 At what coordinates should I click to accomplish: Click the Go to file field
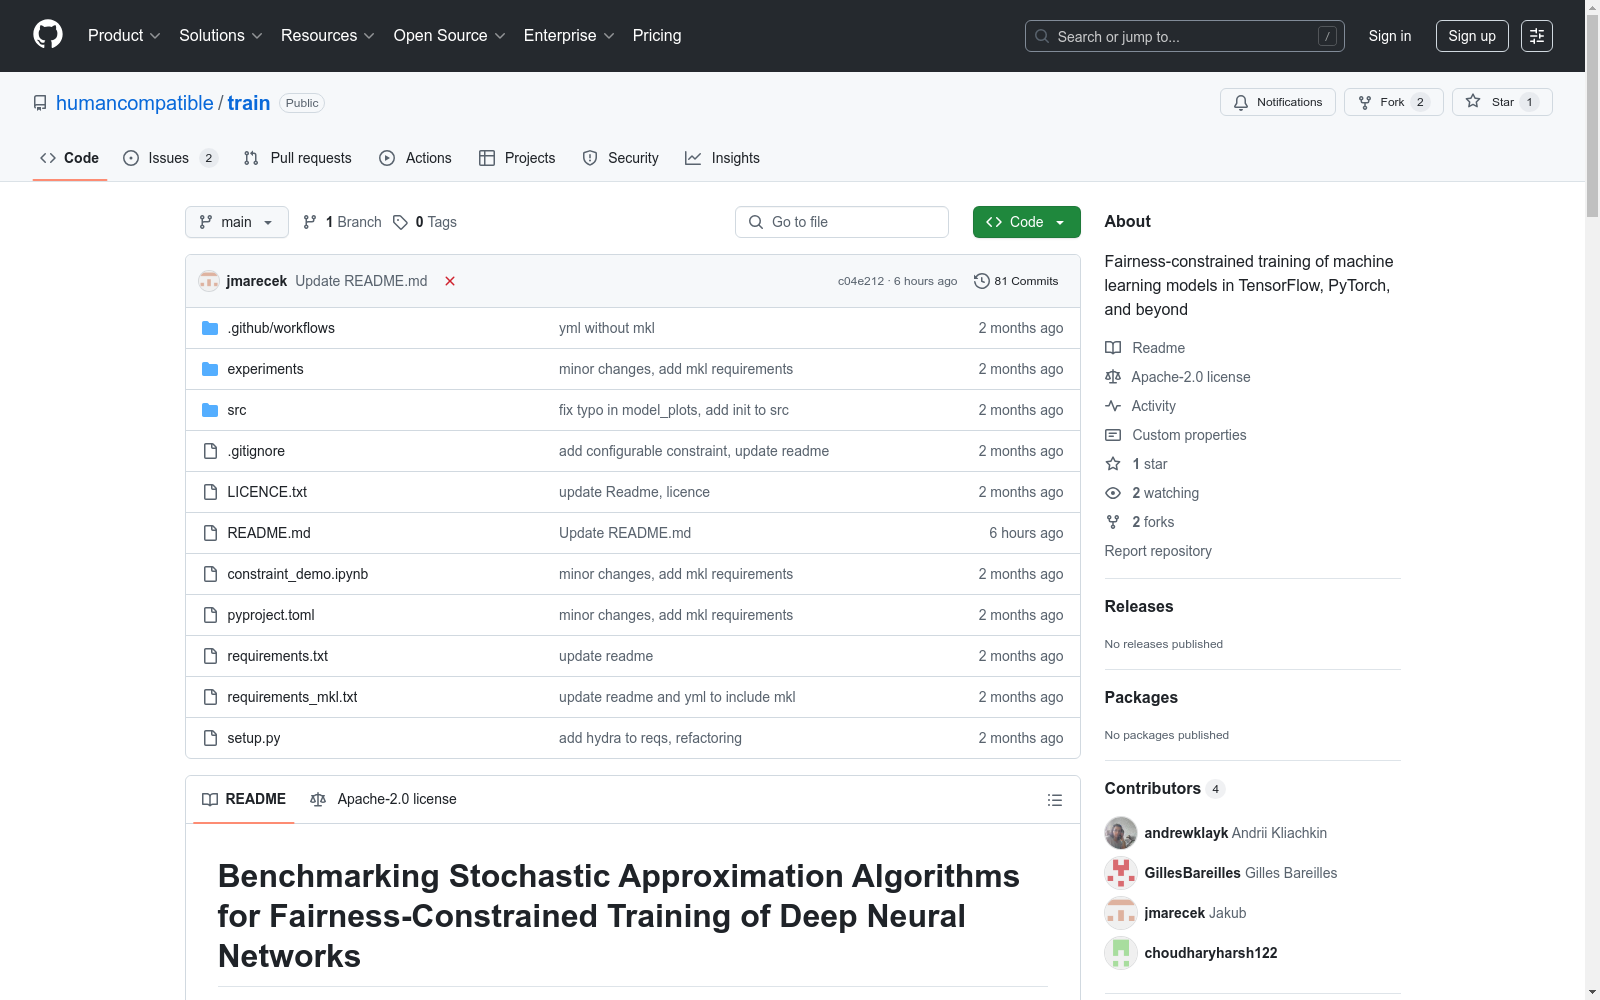(x=842, y=222)
